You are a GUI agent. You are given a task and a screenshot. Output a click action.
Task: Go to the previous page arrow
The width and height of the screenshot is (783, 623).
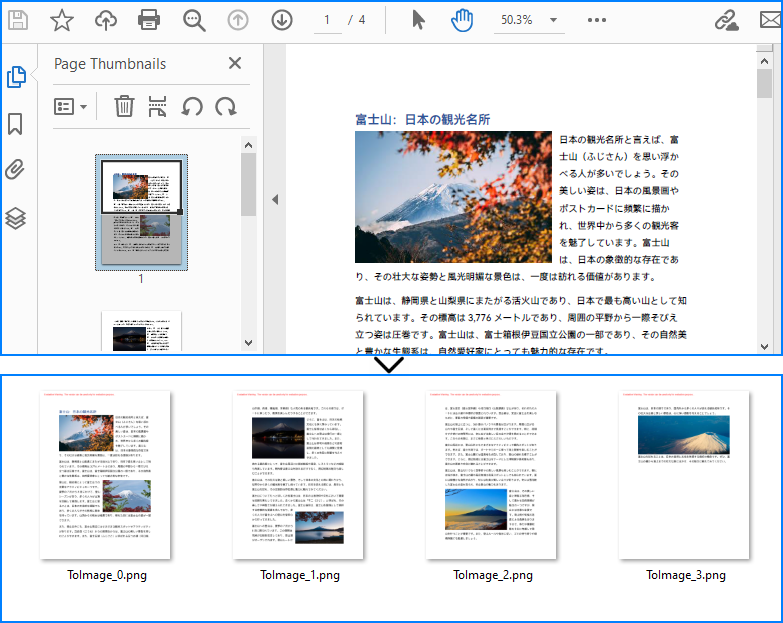point(238,20)
